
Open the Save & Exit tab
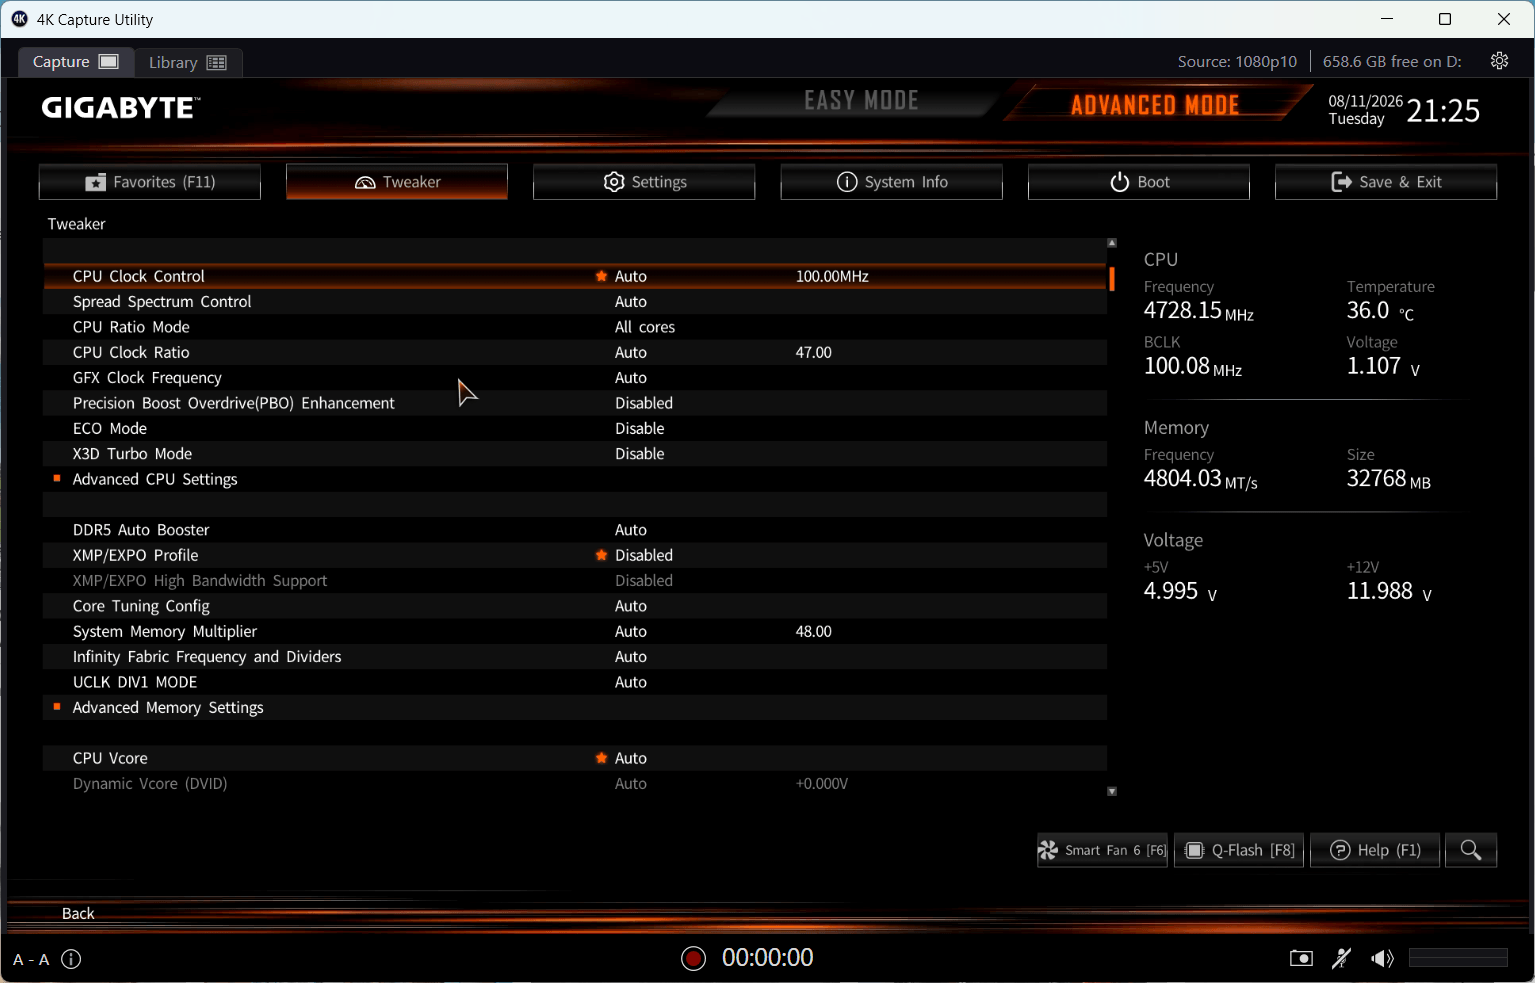tap(1386, 182)
